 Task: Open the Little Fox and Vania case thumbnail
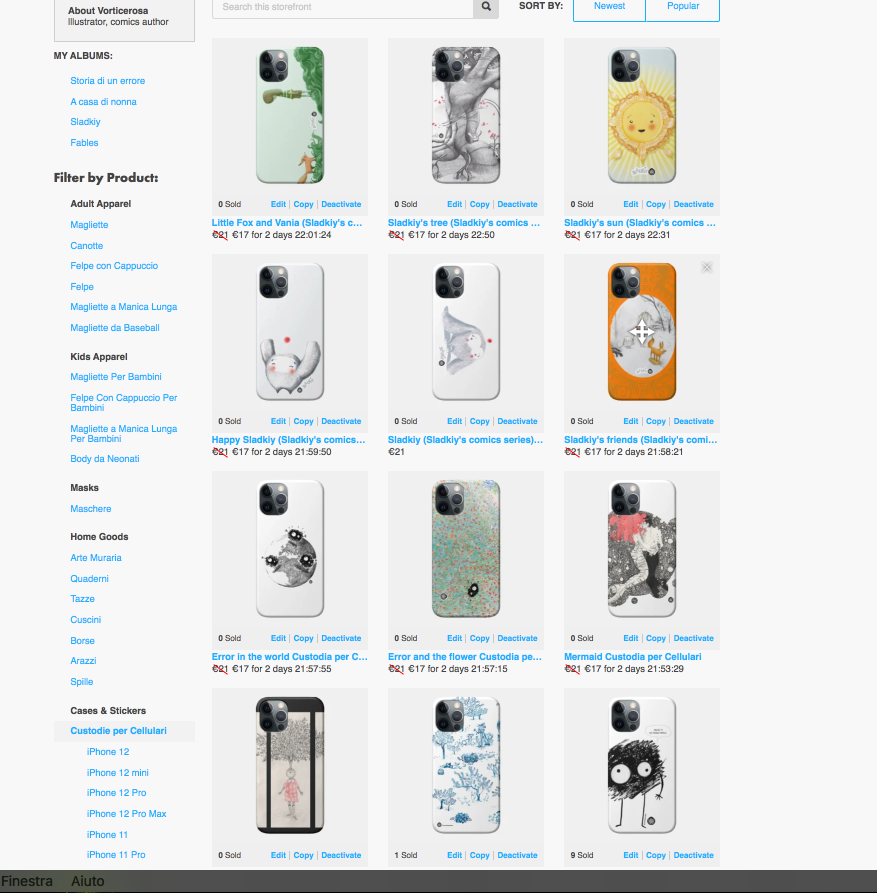pyautogui.click(x=290, y=116)
